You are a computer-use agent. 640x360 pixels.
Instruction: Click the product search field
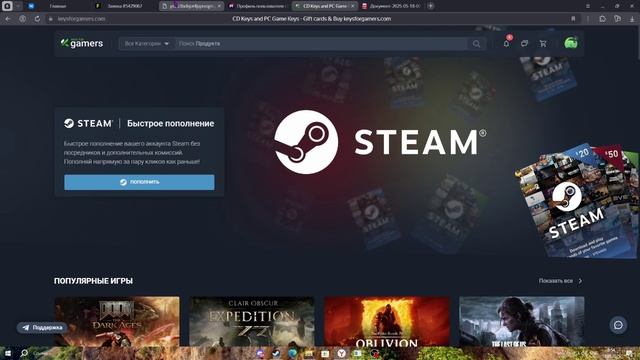tap(322, 44)
